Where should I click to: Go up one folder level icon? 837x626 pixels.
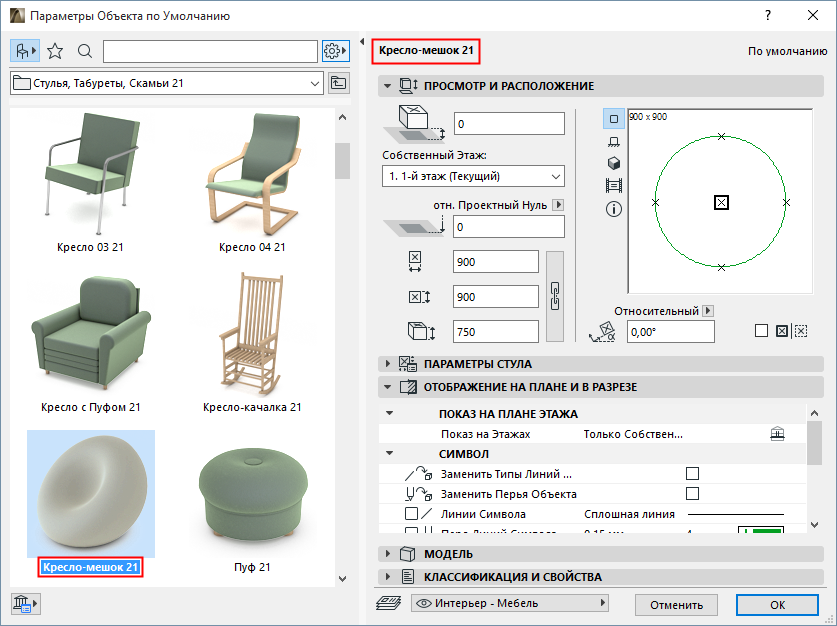point(338,83)
